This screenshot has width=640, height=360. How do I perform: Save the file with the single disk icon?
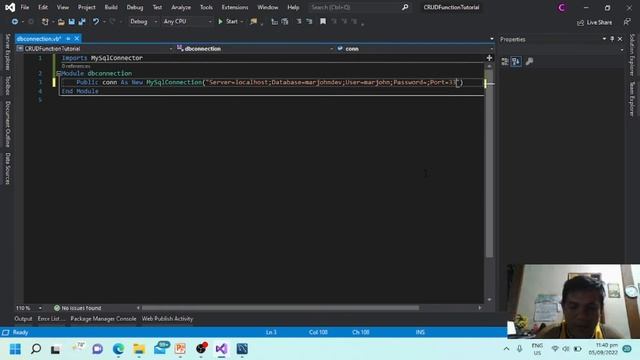(71, 22)
